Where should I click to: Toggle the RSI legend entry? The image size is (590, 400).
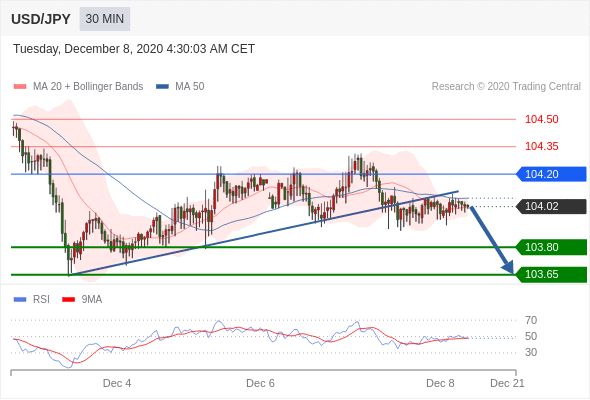(x=32, y=300)
